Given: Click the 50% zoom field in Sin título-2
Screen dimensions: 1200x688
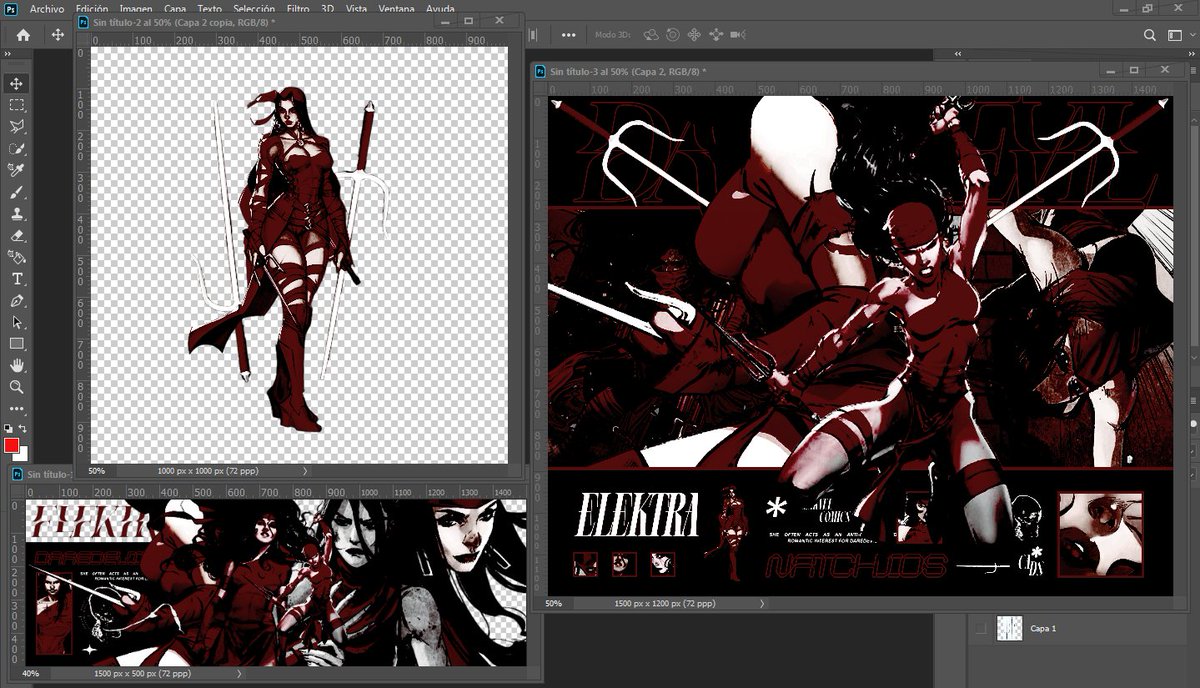Looking at the screenshot, I should click(x=97, y=470).
